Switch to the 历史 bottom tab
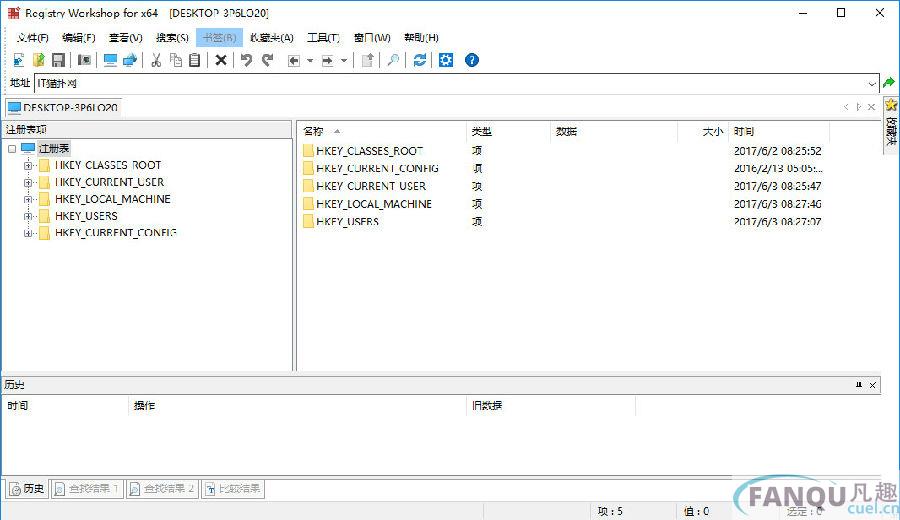Screen dimensions: 900x520 click(27, 489)
